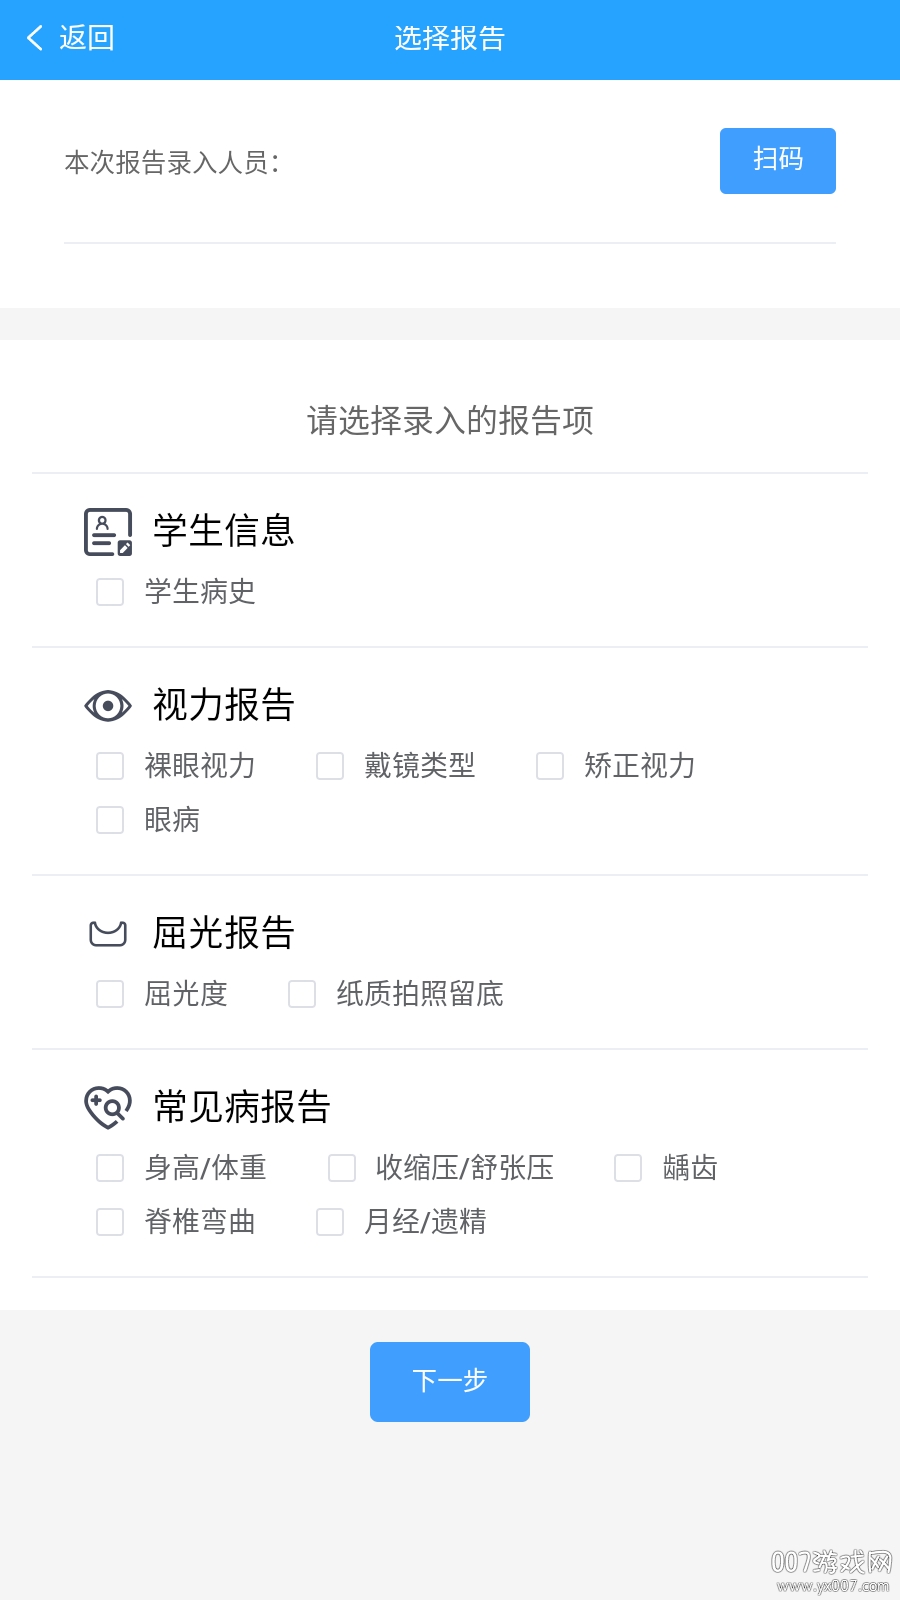This screenshot has height=1600, width=900.
Task: Select the 戴镜类型 checkbox
Action: coord(330,766)
